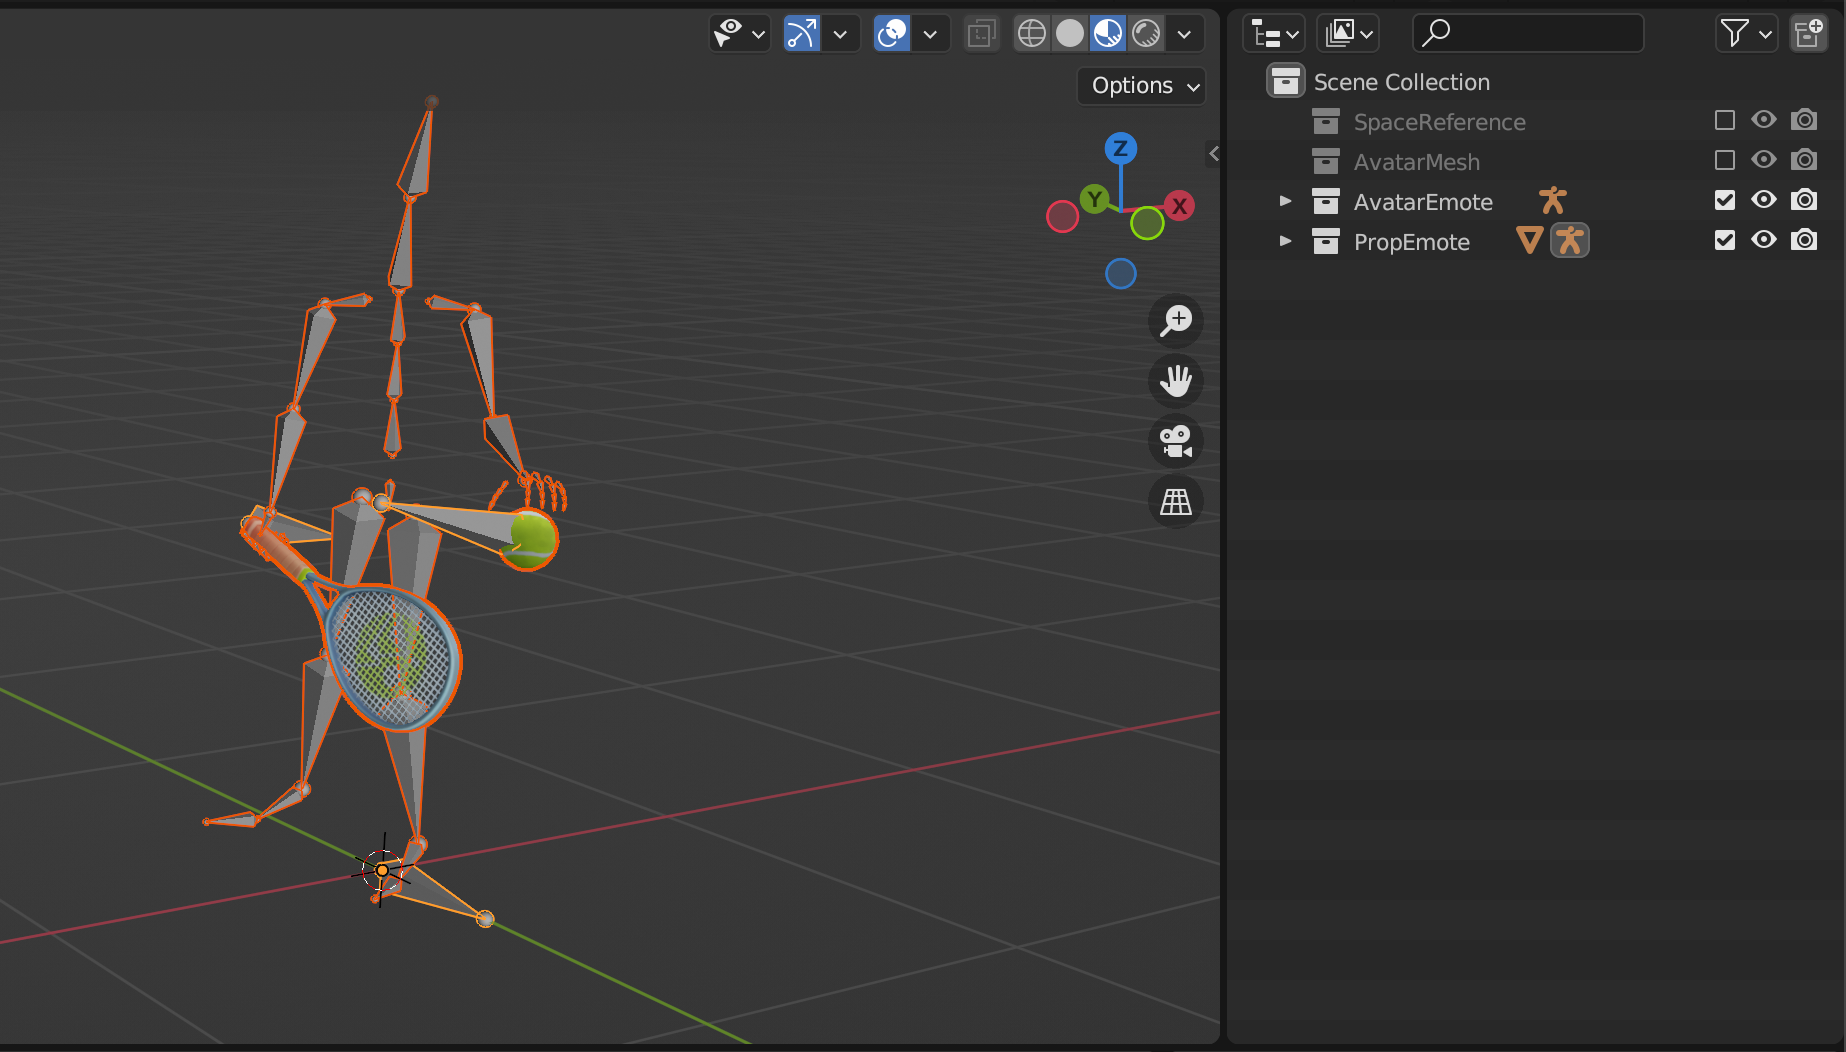Toggle camera view with camera icon
Image resolution: width=1846 pixels, height=1052 pixels.
(1176, 441)
